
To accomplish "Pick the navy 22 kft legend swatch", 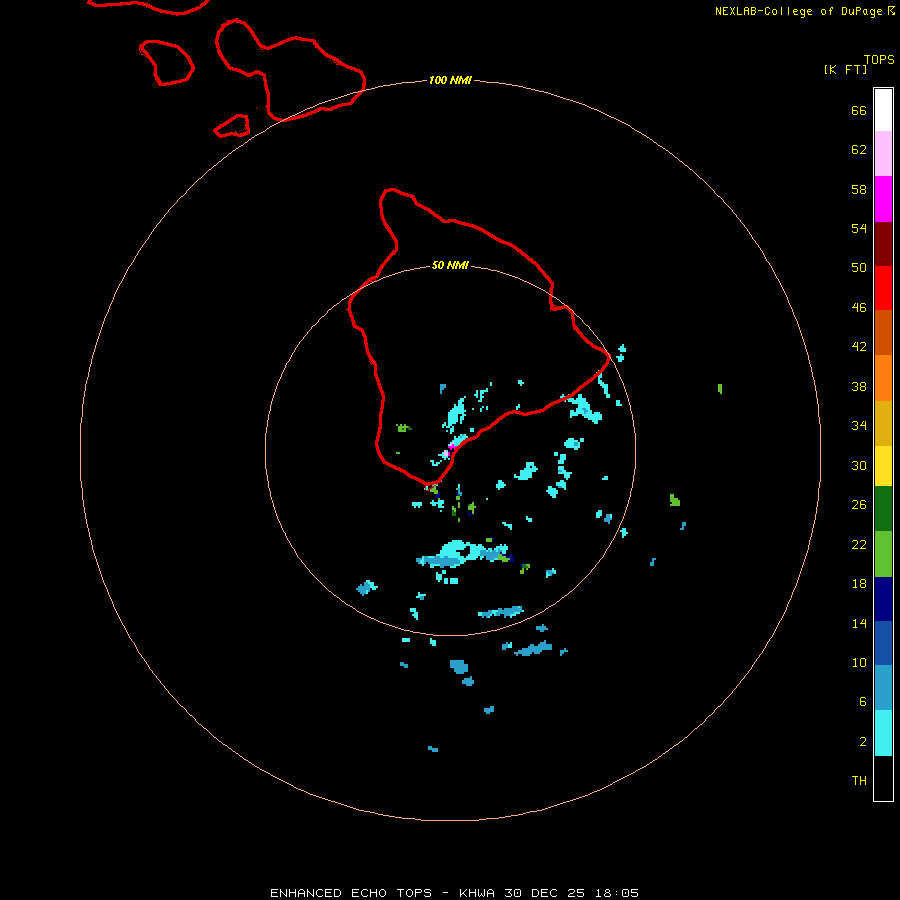I will 883,599.
